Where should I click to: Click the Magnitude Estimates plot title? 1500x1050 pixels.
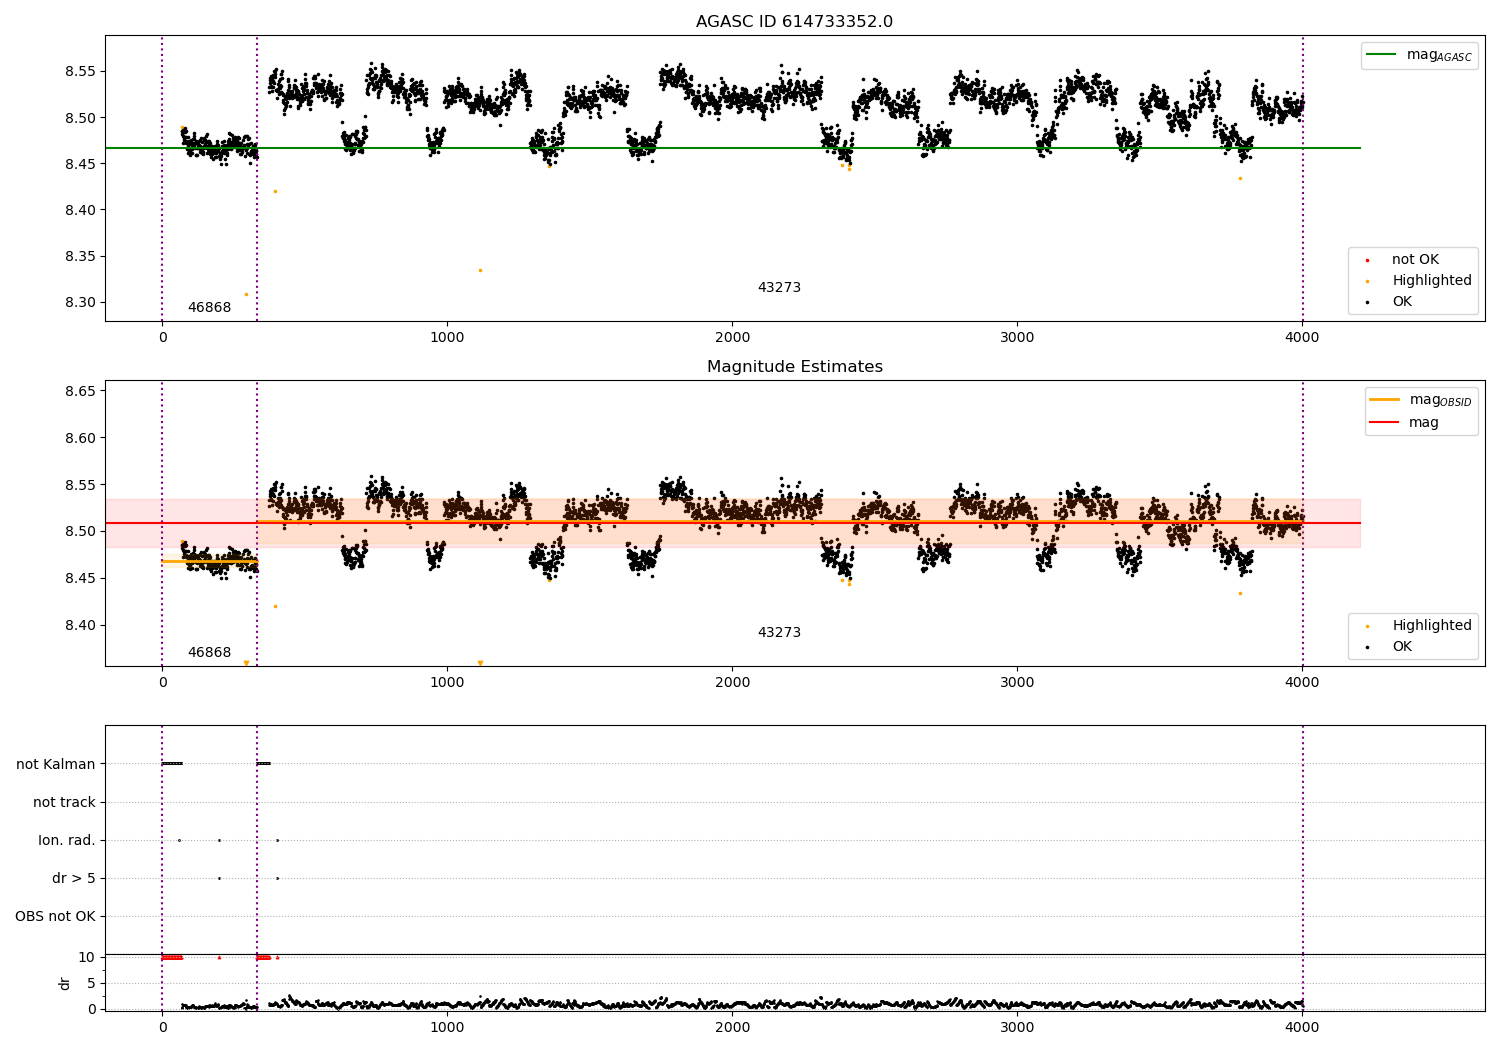[794, 367]
